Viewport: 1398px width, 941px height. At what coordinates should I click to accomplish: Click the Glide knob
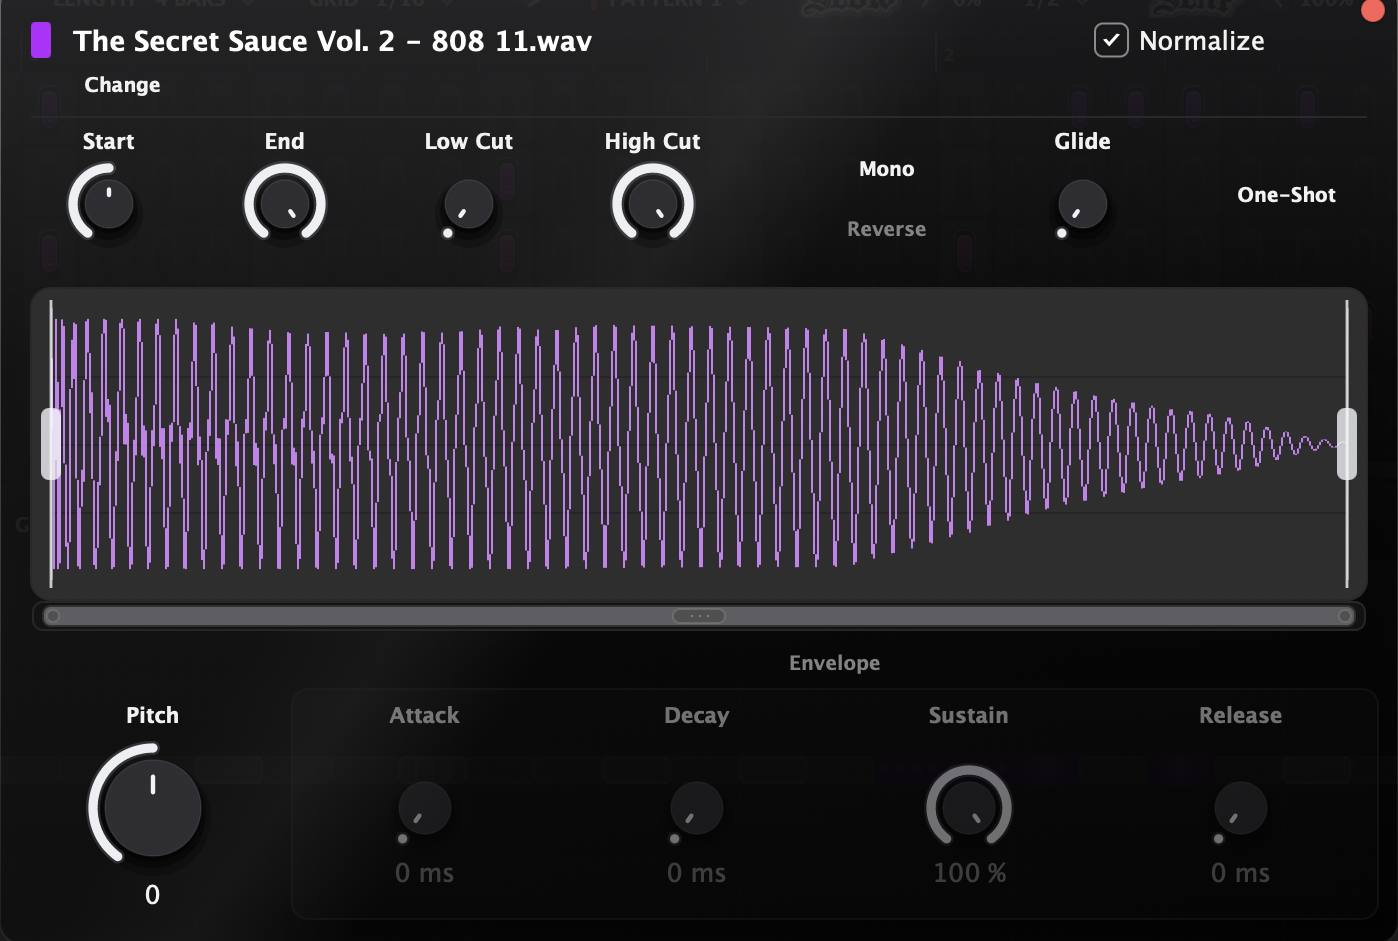pos(1082,205)
